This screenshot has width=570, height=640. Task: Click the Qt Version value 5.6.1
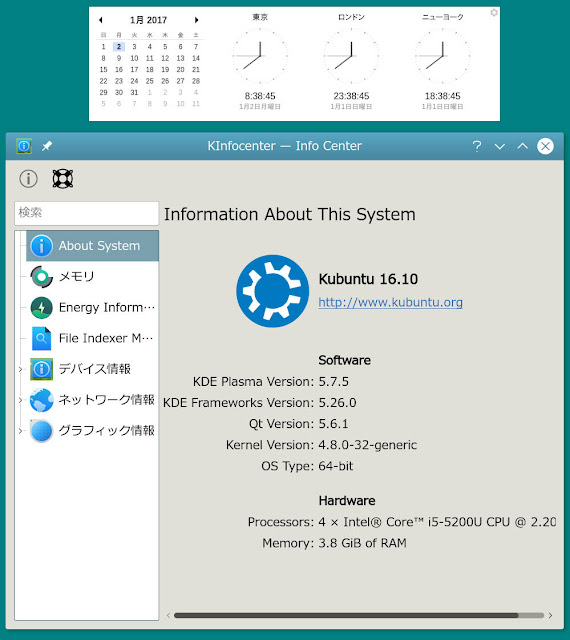pos(334,424)
